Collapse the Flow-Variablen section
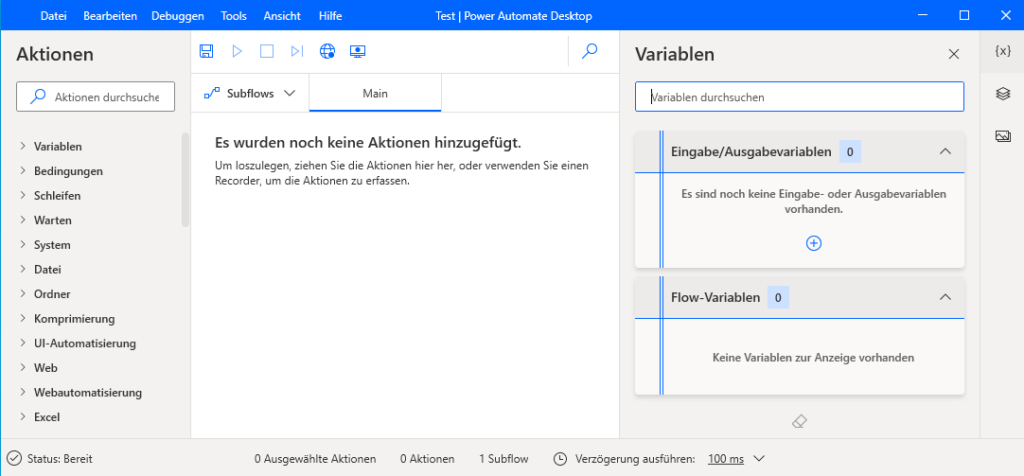The image size is (1024, 476). (x=944, y=298)
